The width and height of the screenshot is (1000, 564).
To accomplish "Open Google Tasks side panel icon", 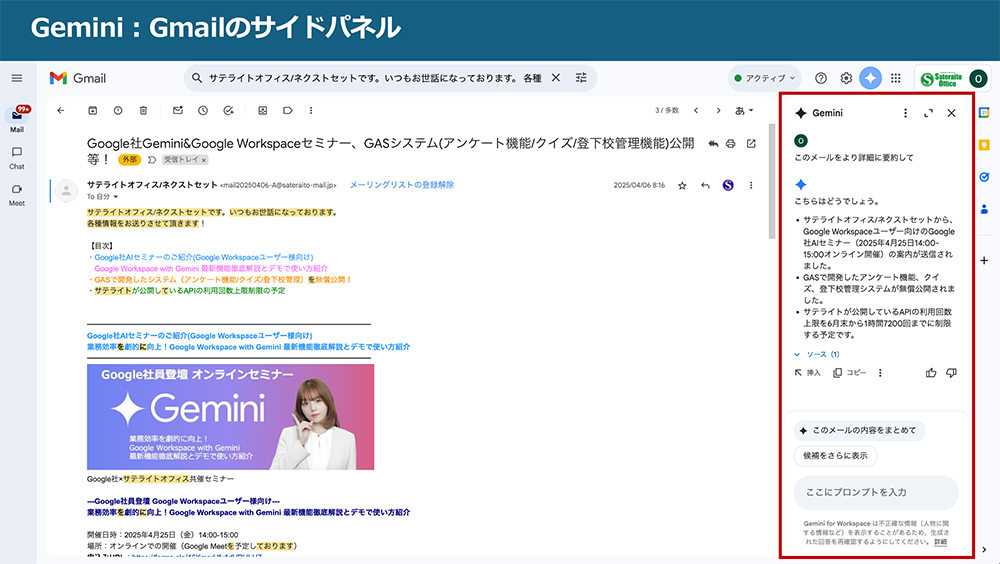I will (x=984, y=177).
